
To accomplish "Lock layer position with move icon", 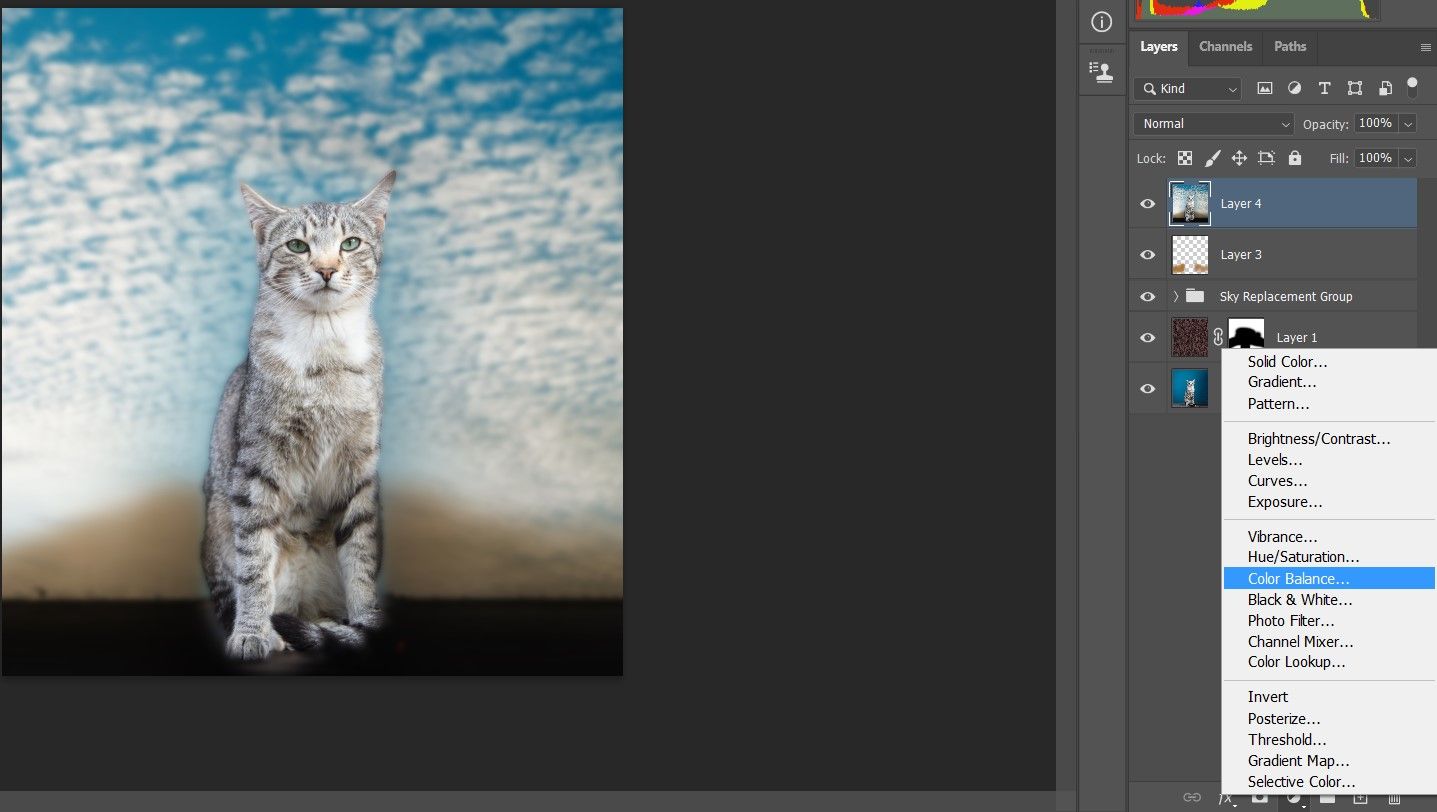I will pyautogui.click(x=1239, y=158).
